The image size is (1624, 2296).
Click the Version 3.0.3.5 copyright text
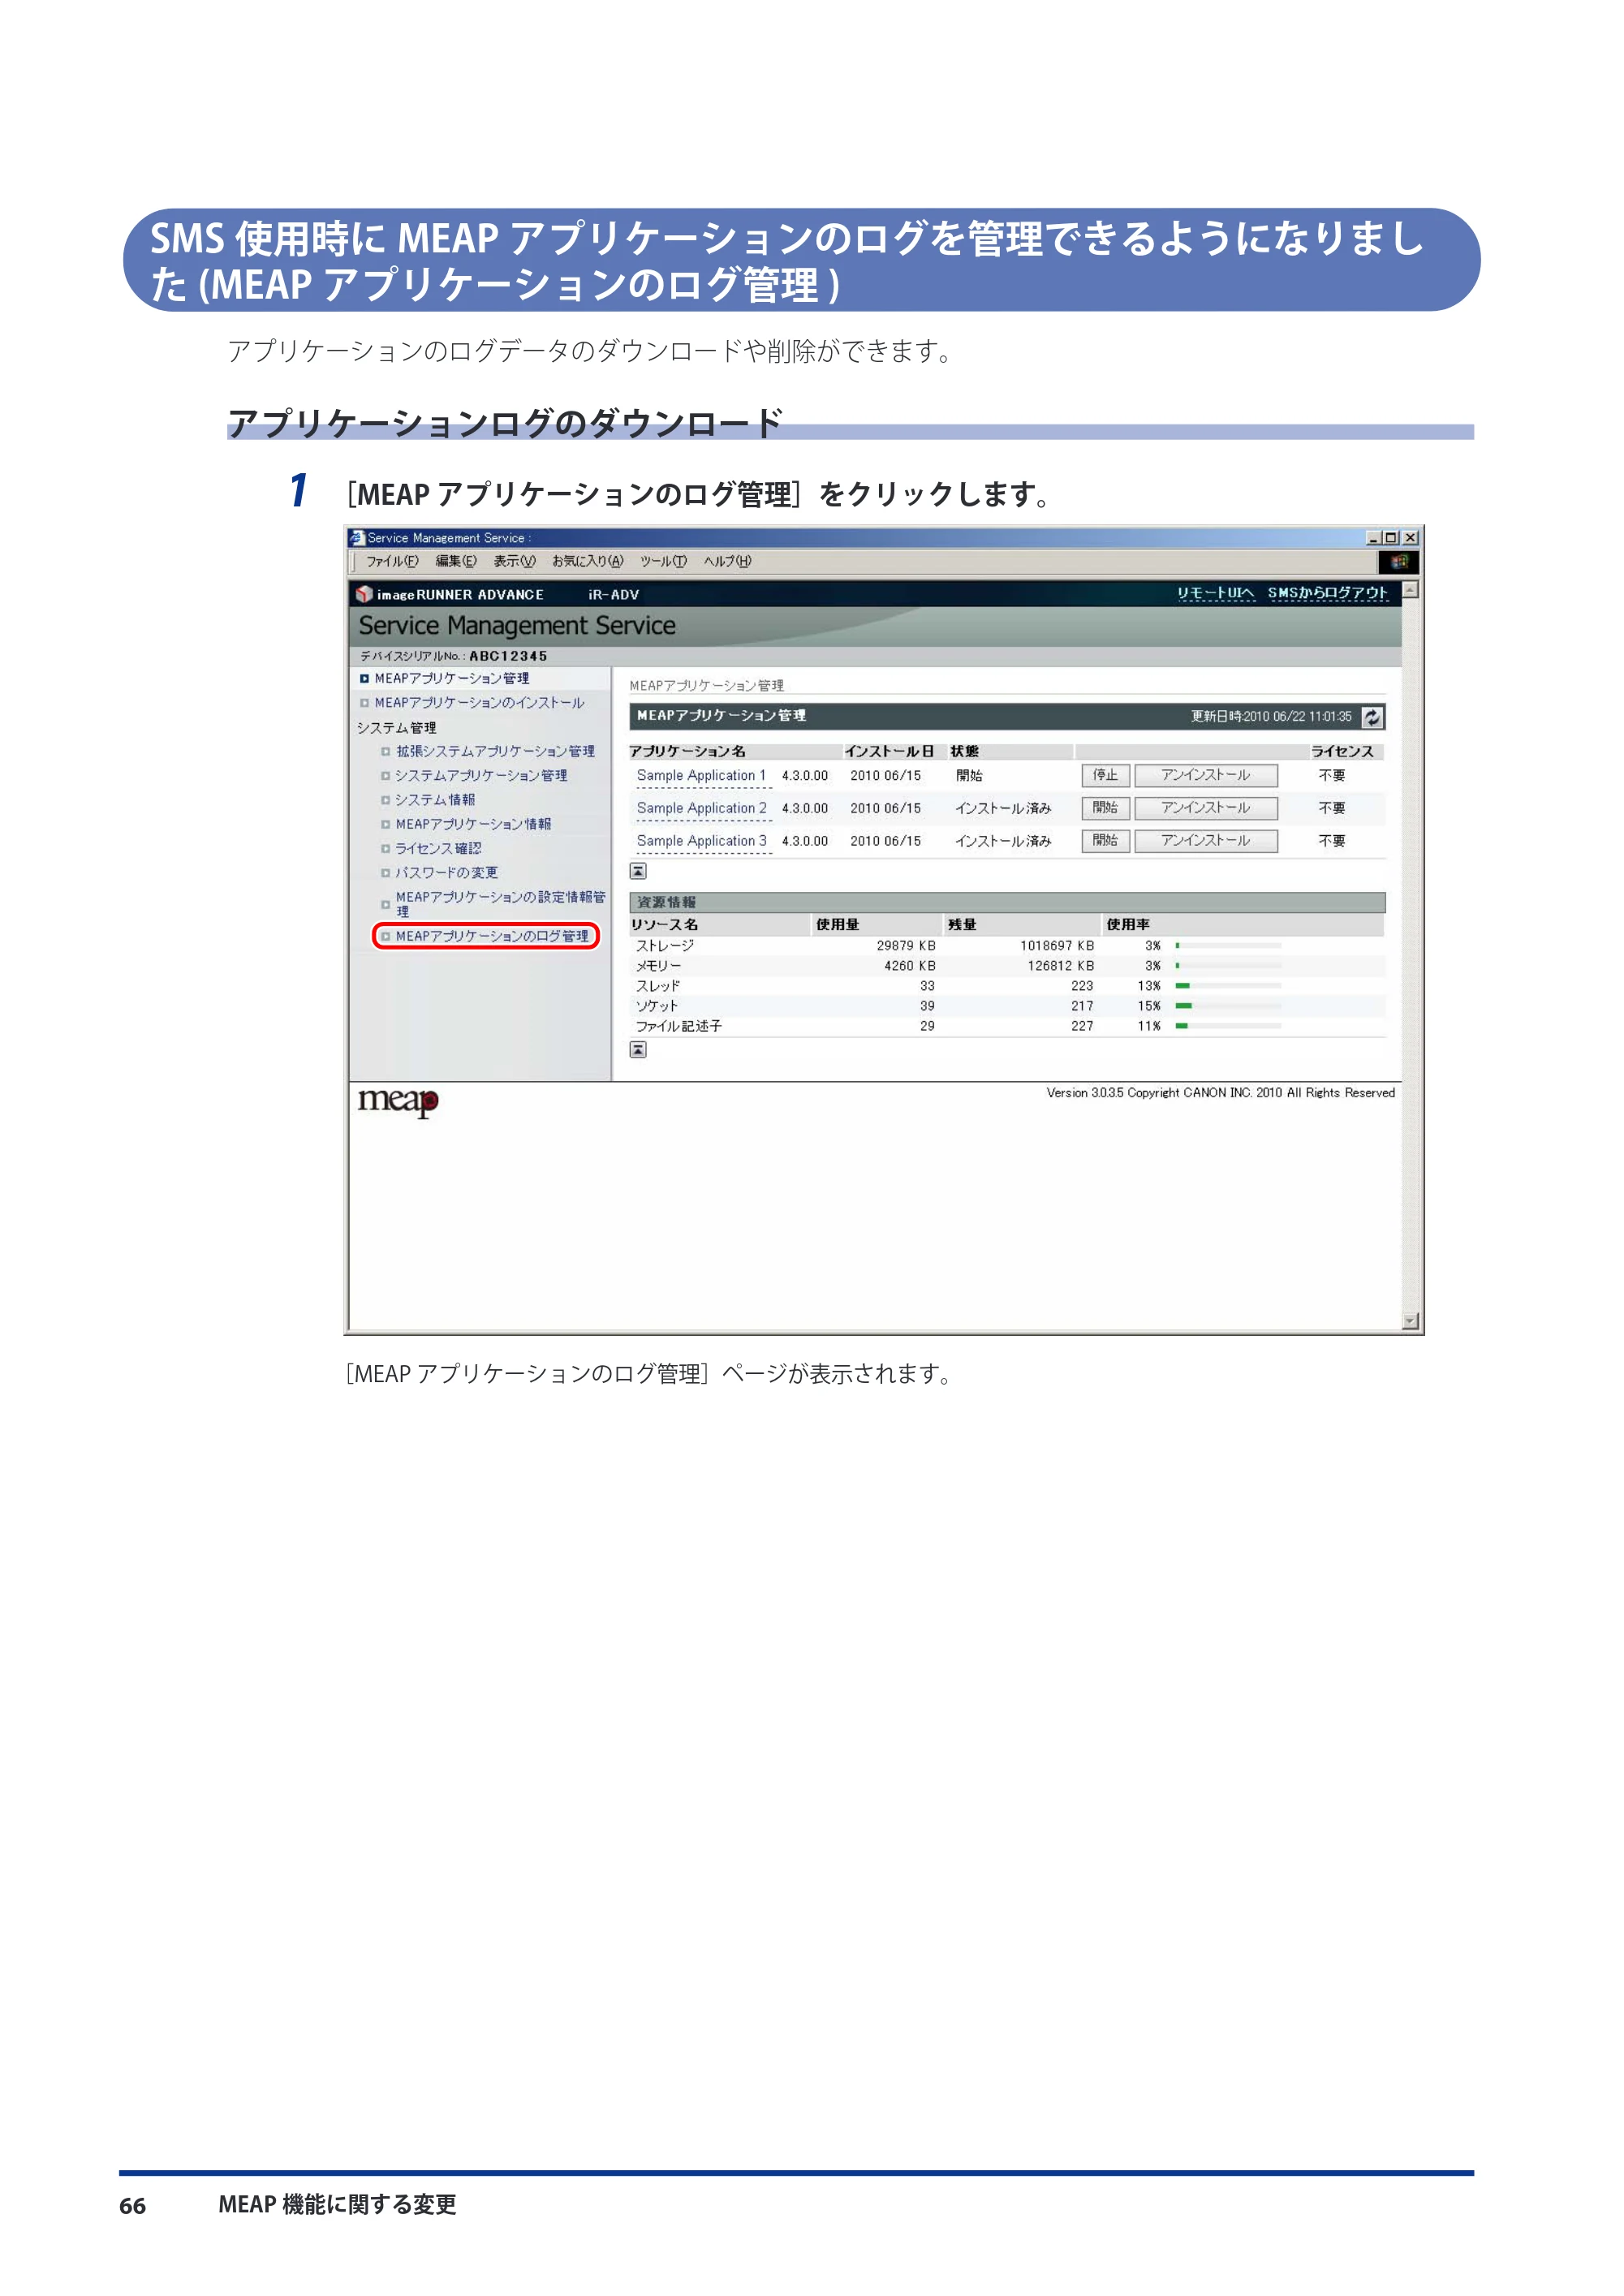point(1220,1092)
